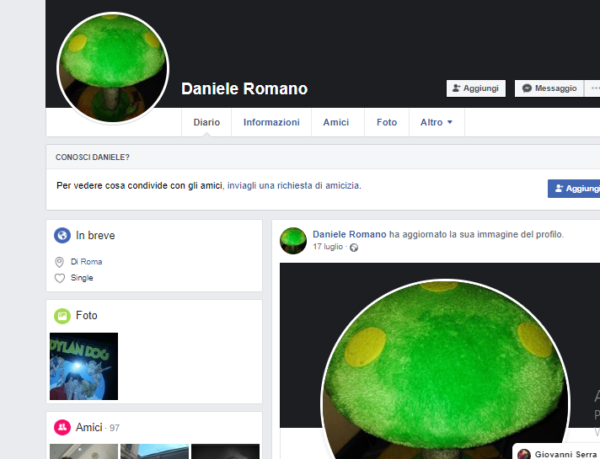600x459 pixels.
Task: Open the Dylan Dog photo thumbnail
Action: pyautogui.click(x=84, y=366)
